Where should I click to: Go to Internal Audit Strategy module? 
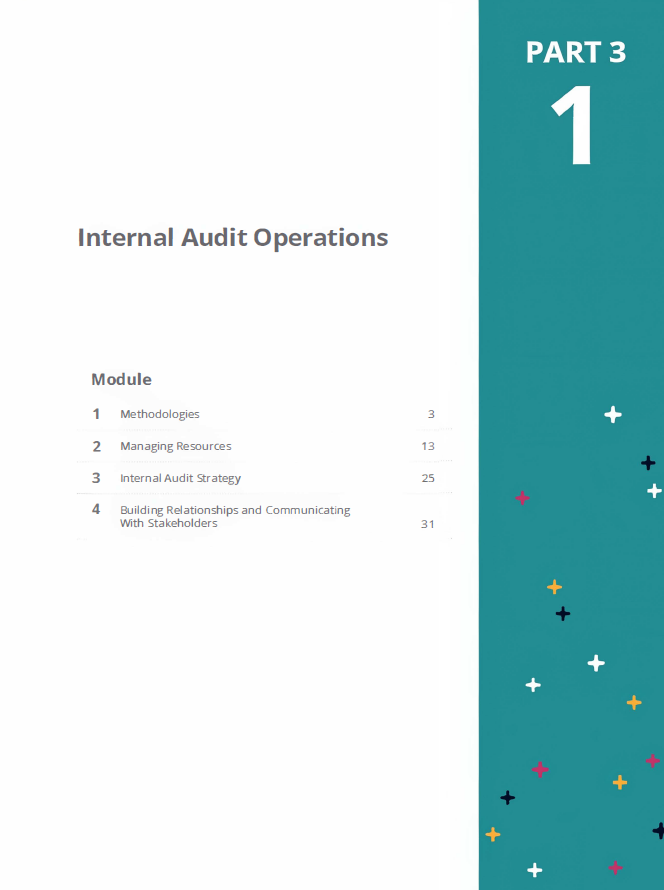coord(180,478)
